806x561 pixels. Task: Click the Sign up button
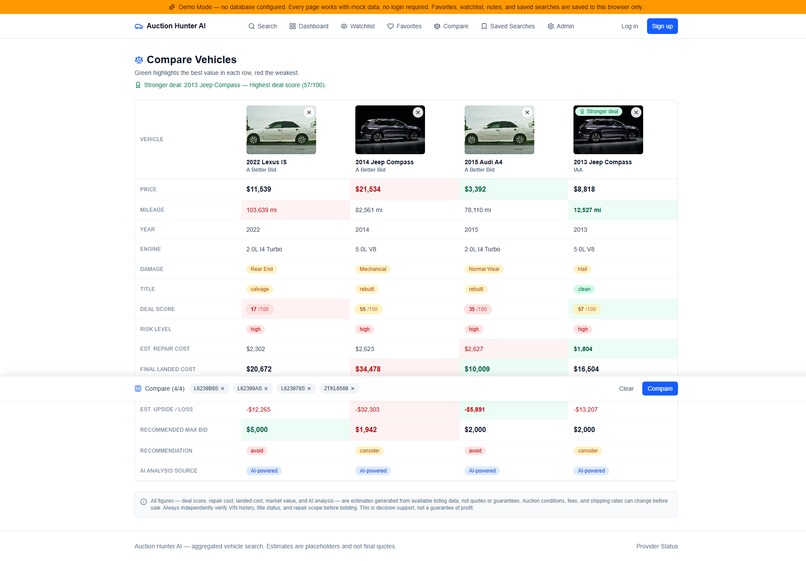click(662, 26)
